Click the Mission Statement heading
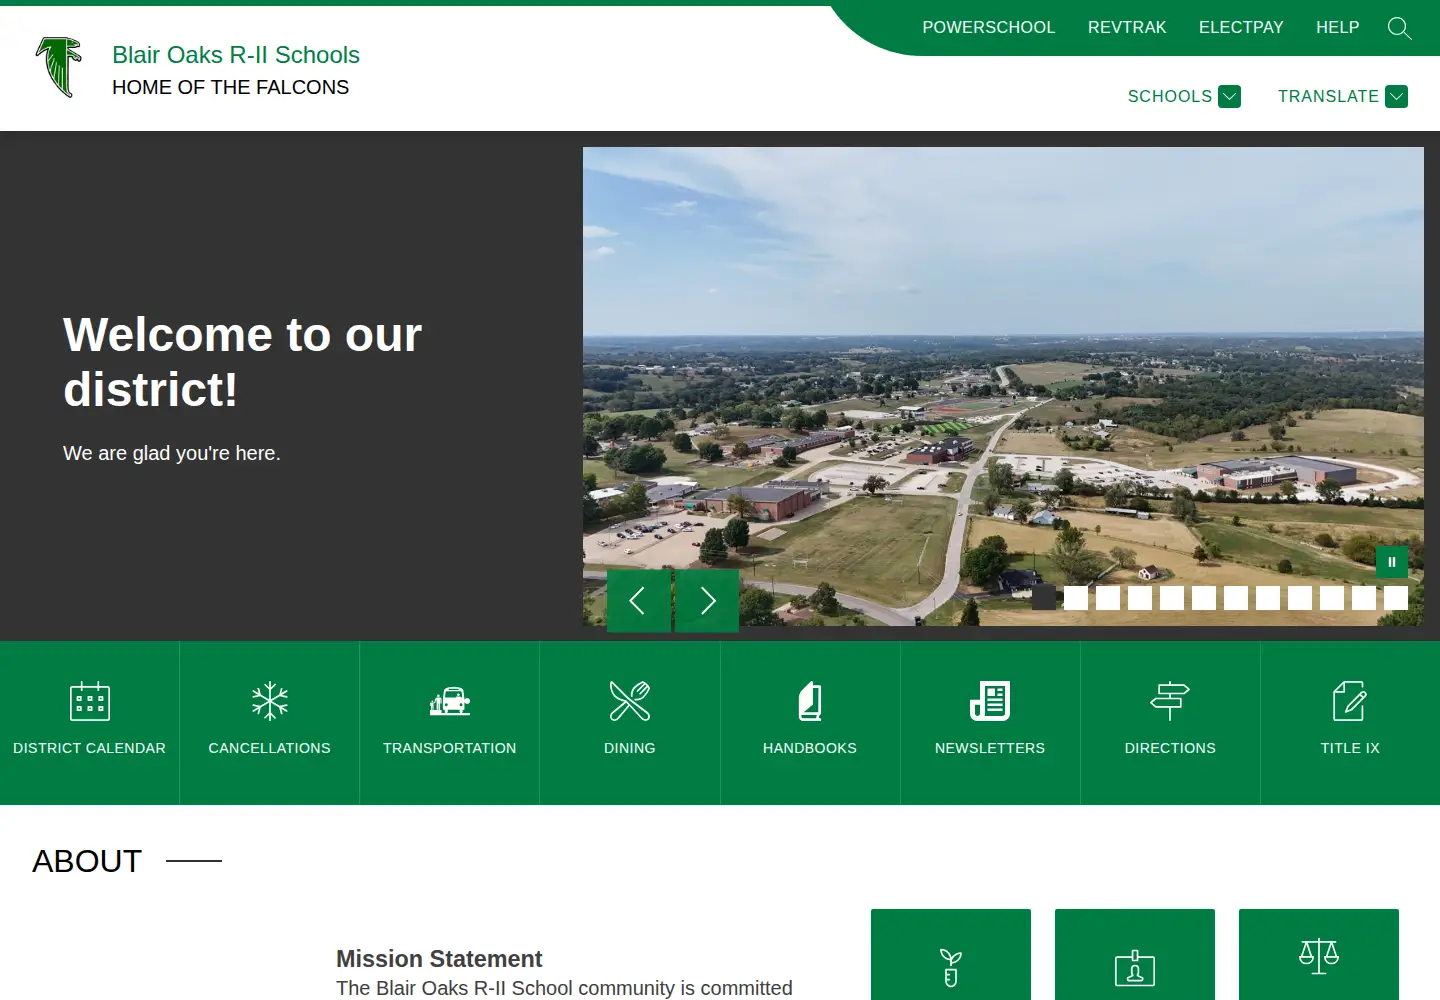 (x=439, y=959)
